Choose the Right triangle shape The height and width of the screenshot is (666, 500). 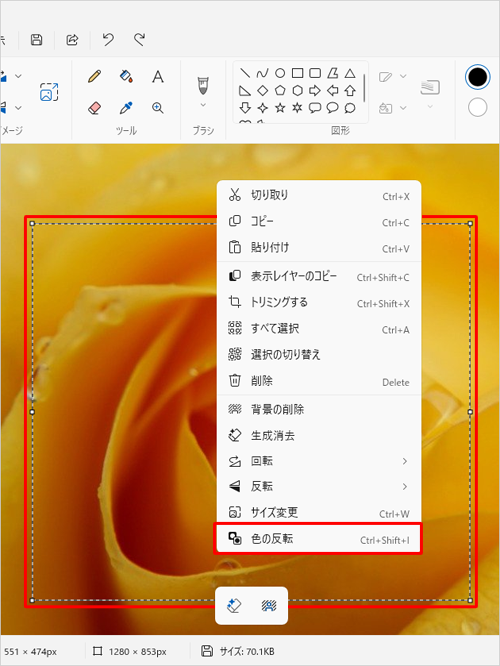(245, 90)
